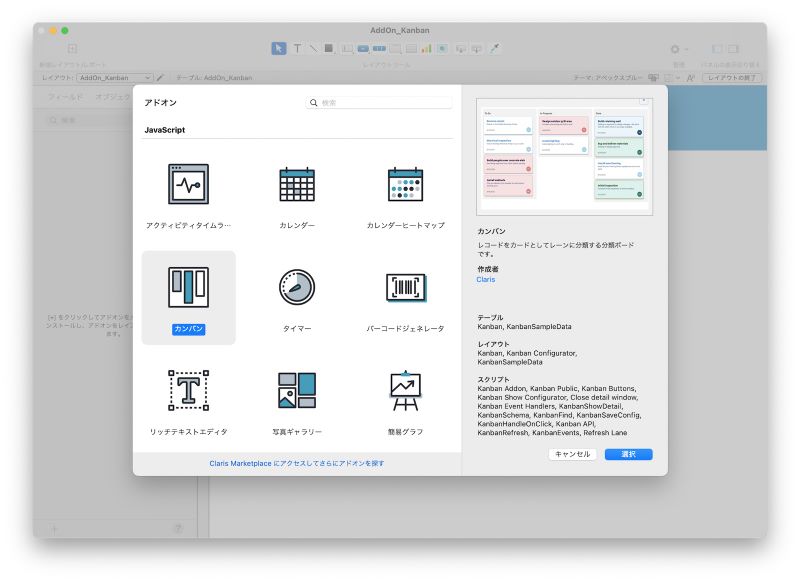The image size is (800, 582).
Task: Choose the Calendar (カレンダー) add-on icon
Action: [297, 184]
